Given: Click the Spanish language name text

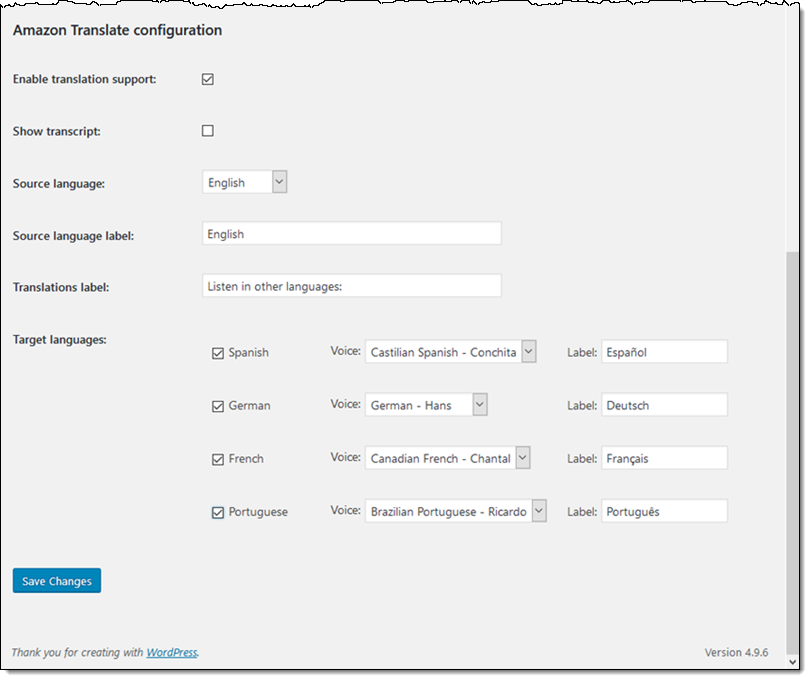Looking at the screenshot, I should pyautogui.click(x=248, y=353).
